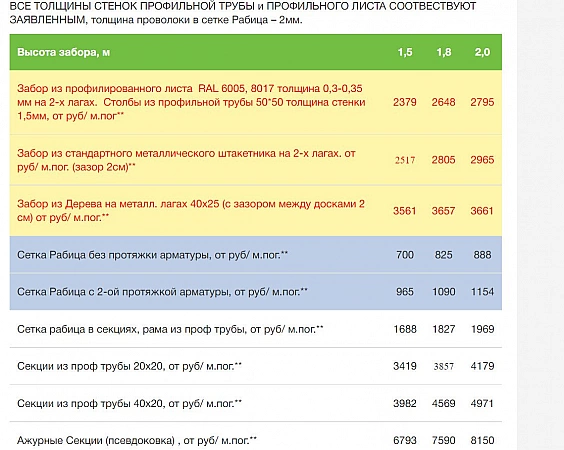Click price 1090 in reinforced mesh row
This screenshot has height=450, width=564.
click(x=444, y=292)
